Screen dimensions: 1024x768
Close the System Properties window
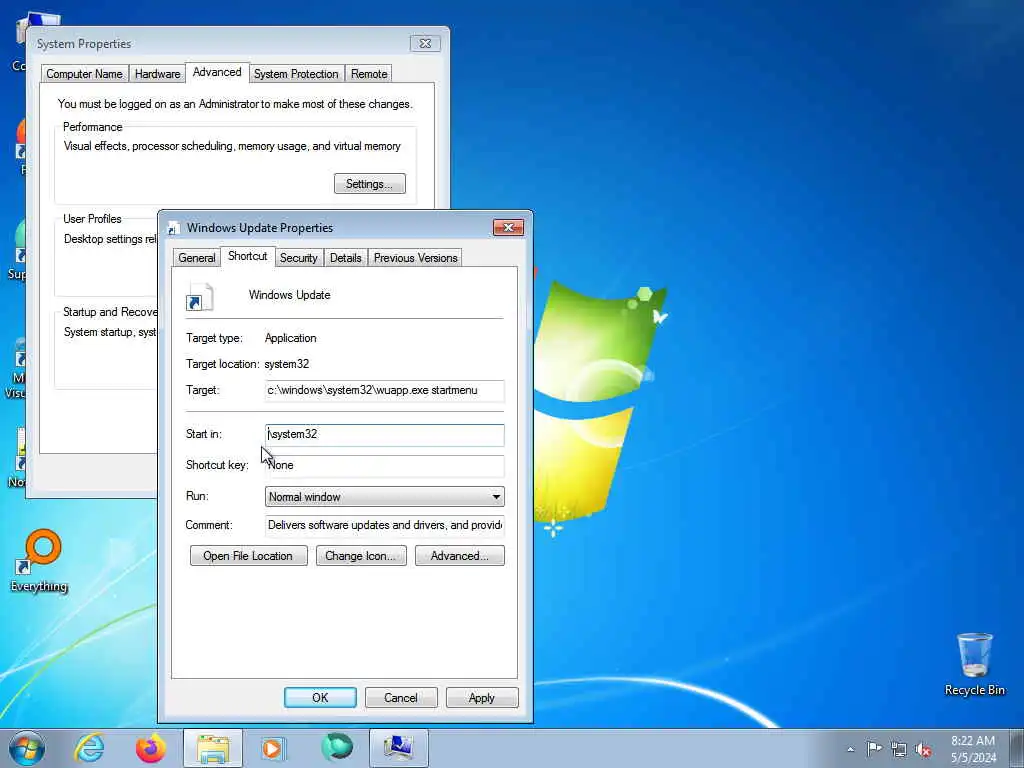click(x=425, y=43)
